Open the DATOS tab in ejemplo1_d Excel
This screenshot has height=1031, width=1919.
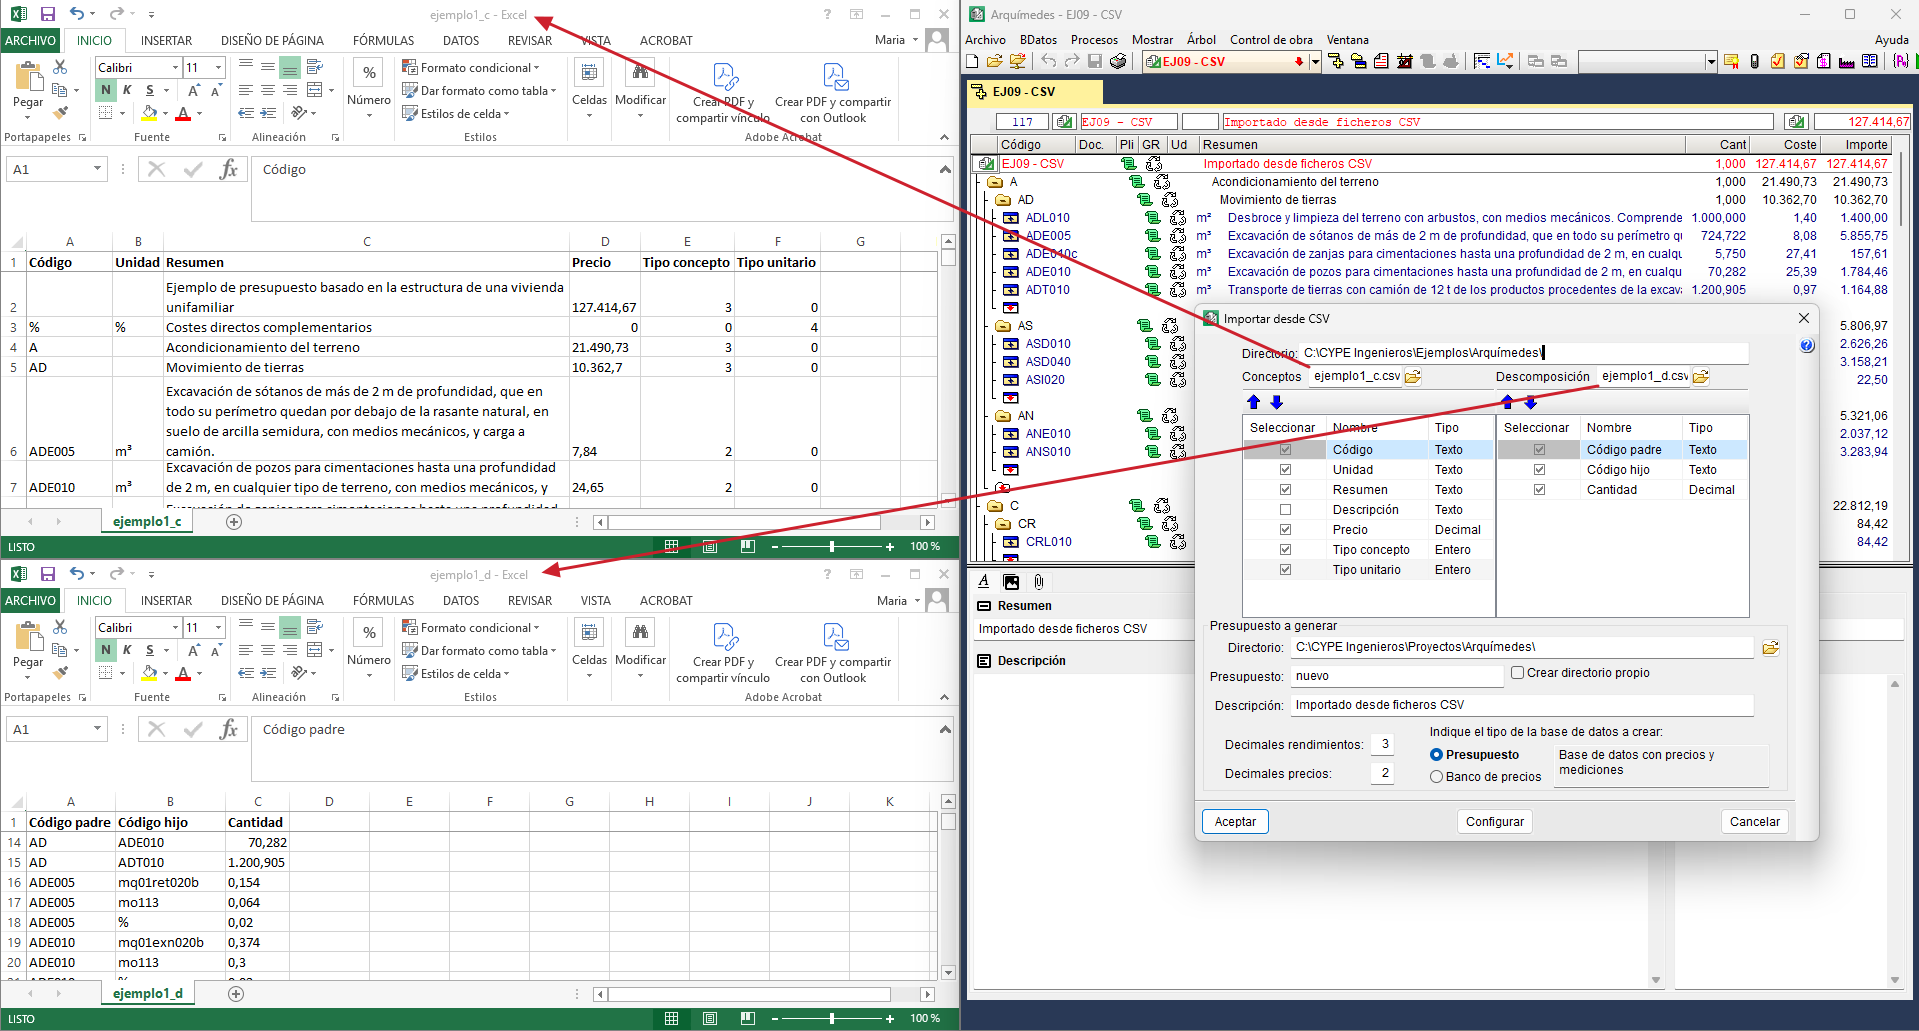point(461,601)
